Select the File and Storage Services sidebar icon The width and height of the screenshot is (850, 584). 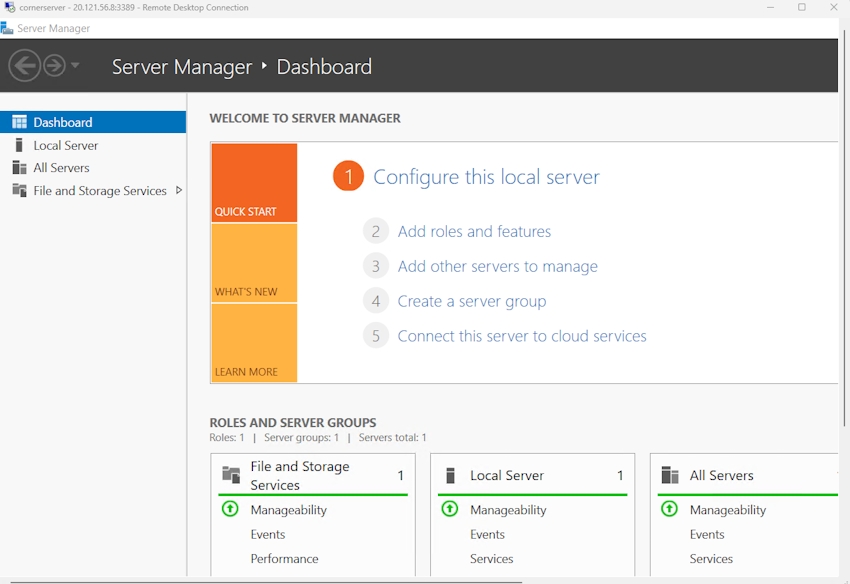20,190
